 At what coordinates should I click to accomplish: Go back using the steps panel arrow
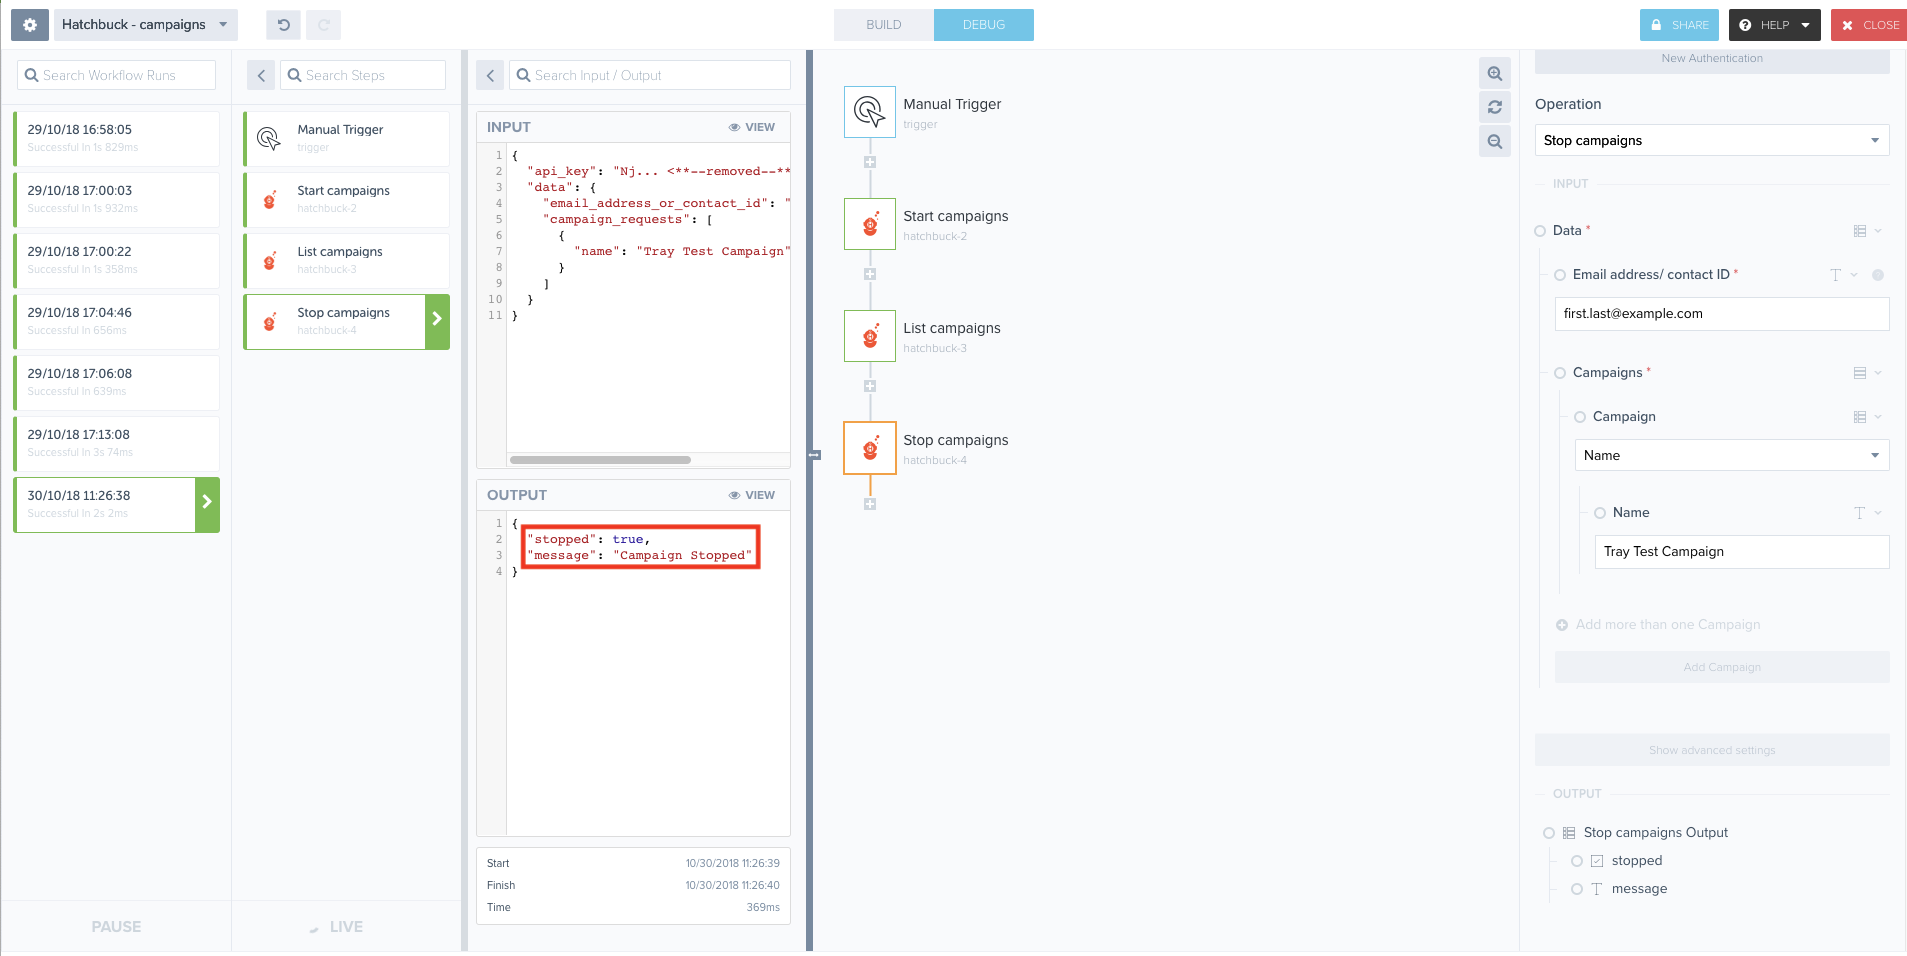coord(261,75)
